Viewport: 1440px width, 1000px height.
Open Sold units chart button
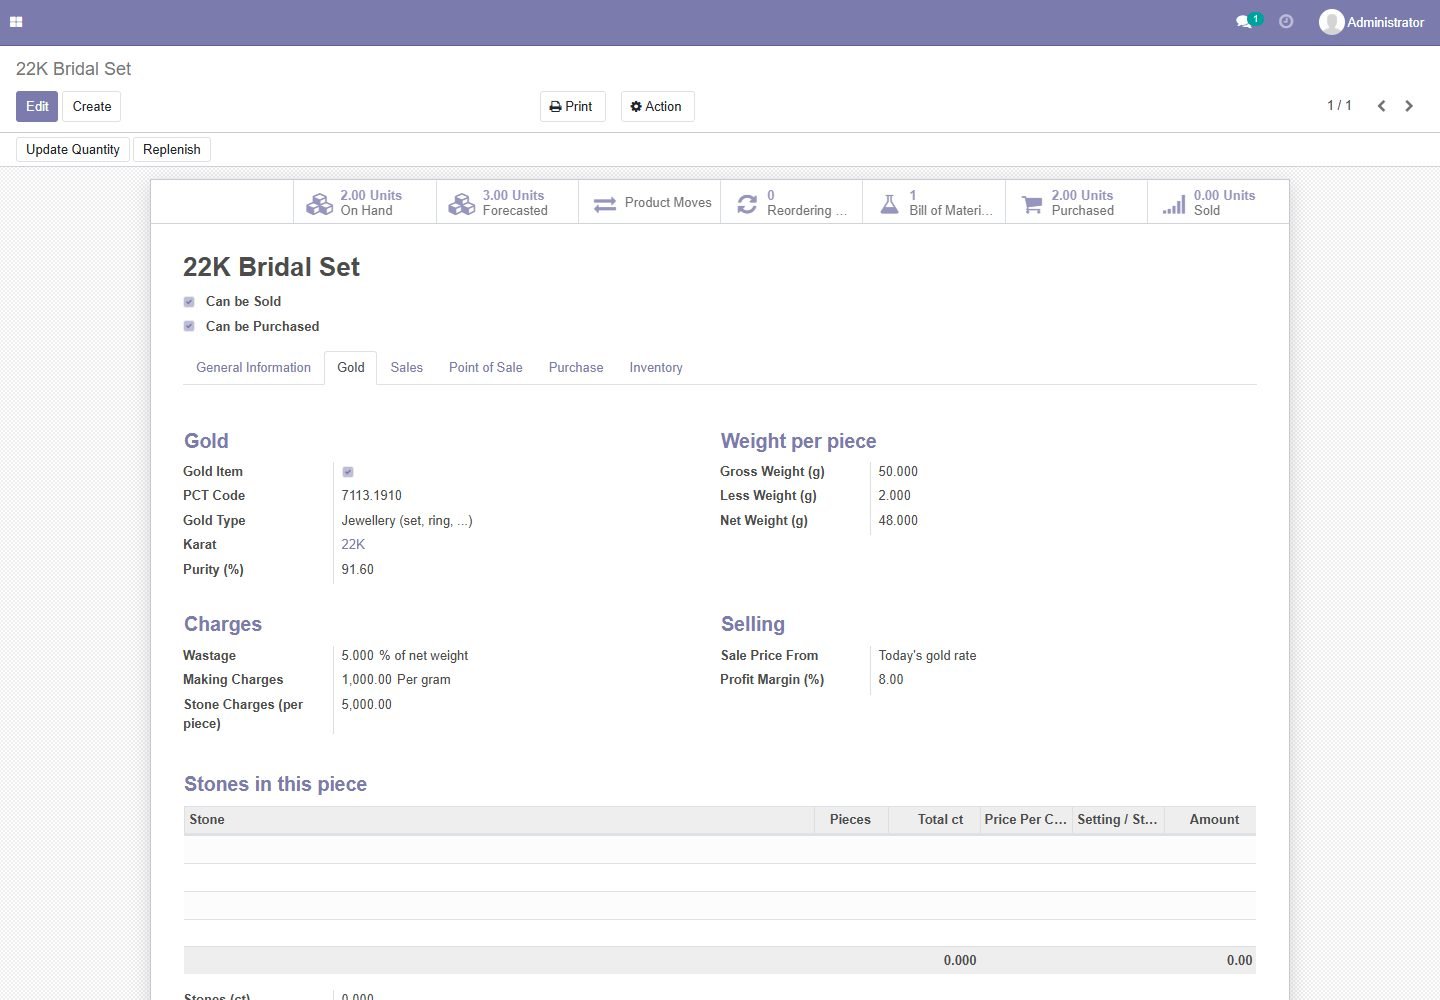click(1218, 202)
